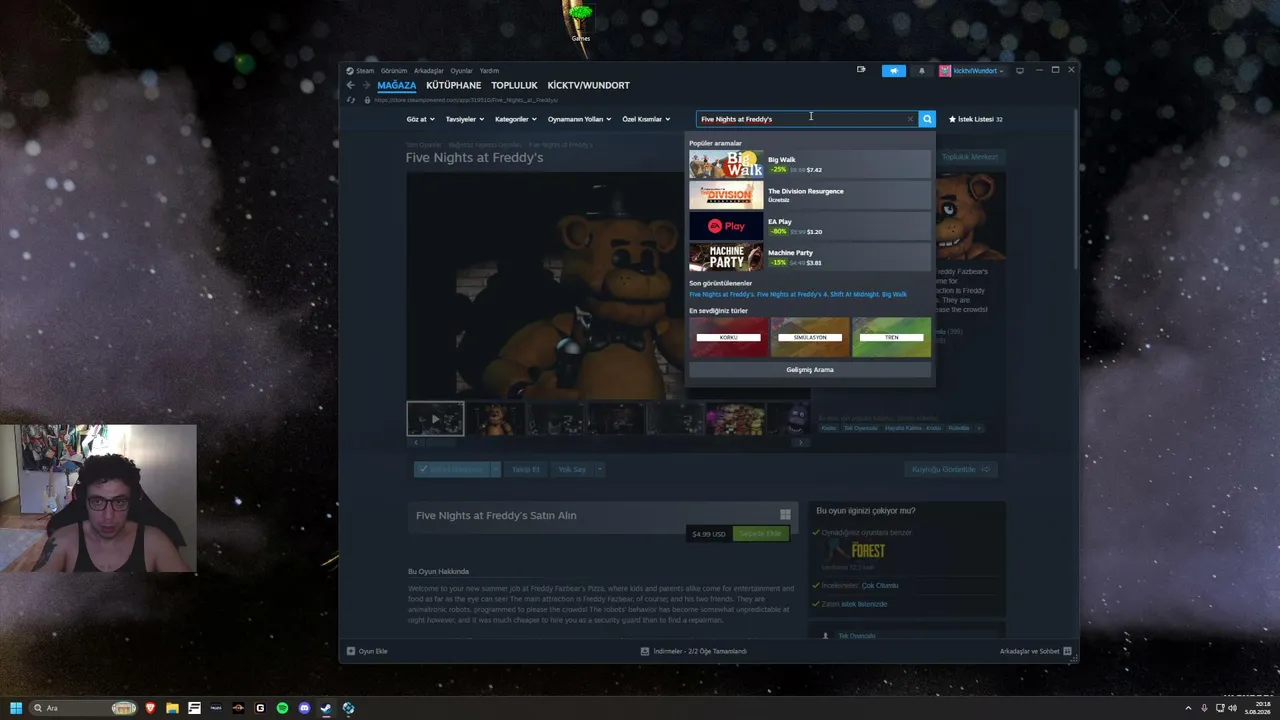Screen dimensions: 1280x720
Task: Switch to the KÜTÜPHANE tab
Action: click(x=453, y=85)
